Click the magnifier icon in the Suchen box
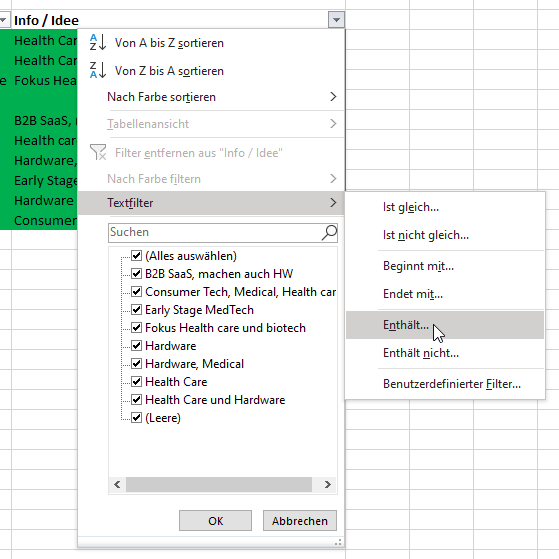Screen dimensions: 559x559 point(329,232)
